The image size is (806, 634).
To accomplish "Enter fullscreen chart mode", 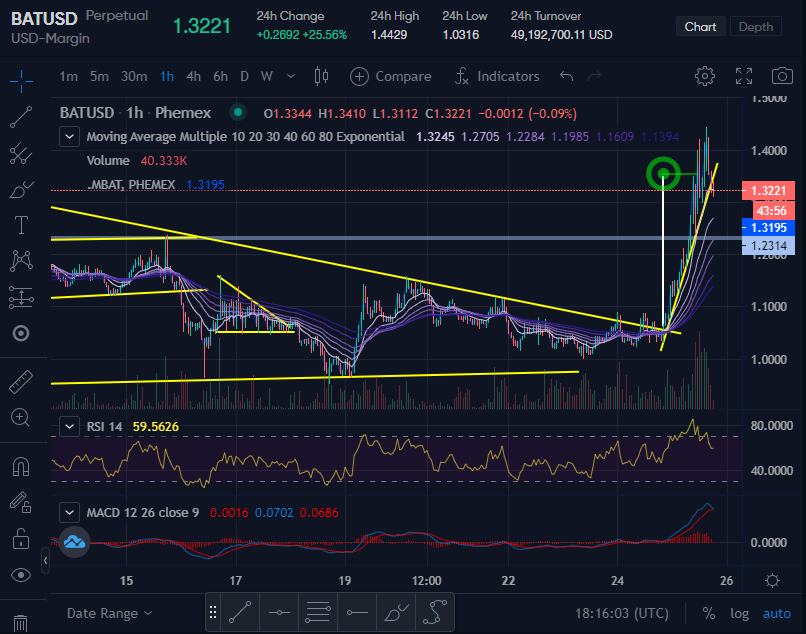I will tap(744, 76).
